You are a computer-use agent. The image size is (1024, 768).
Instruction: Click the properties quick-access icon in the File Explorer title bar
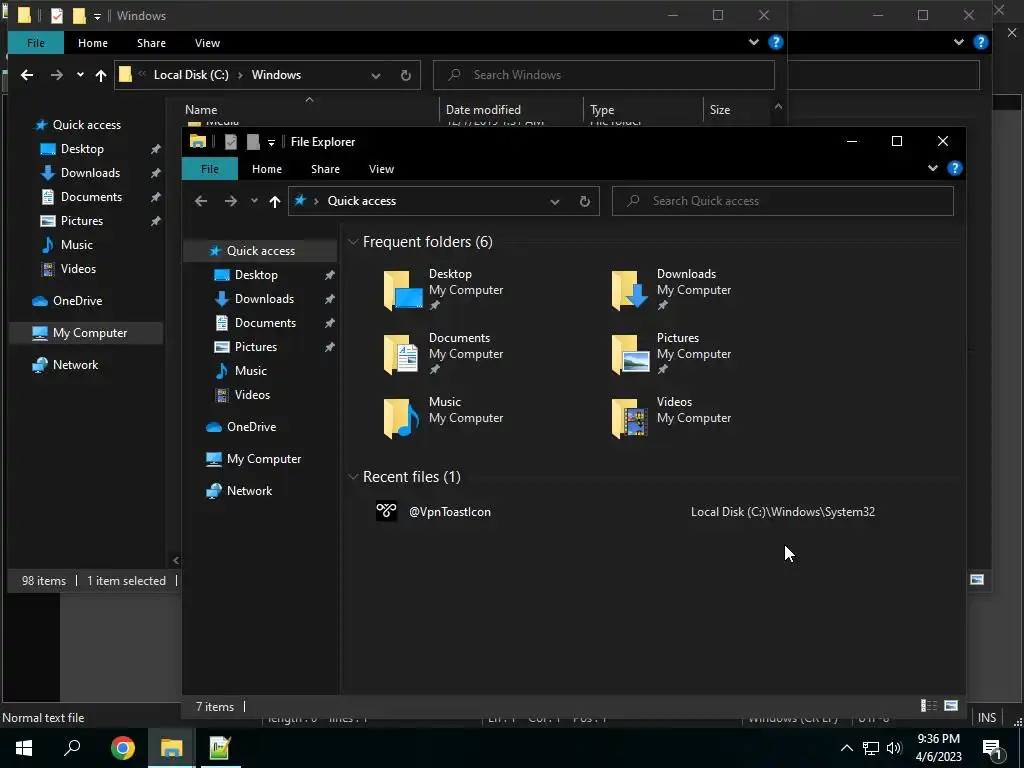point(231,141)
